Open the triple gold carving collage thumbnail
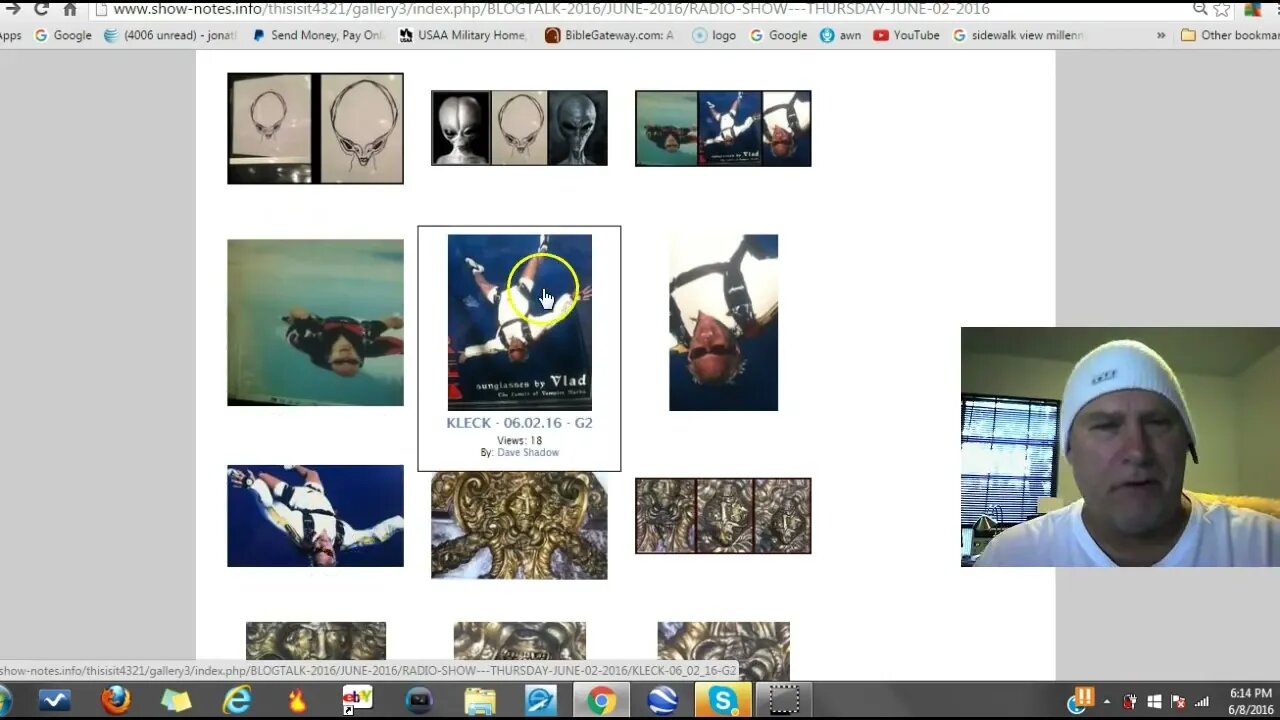1280x720 pixels. point(723,516)
